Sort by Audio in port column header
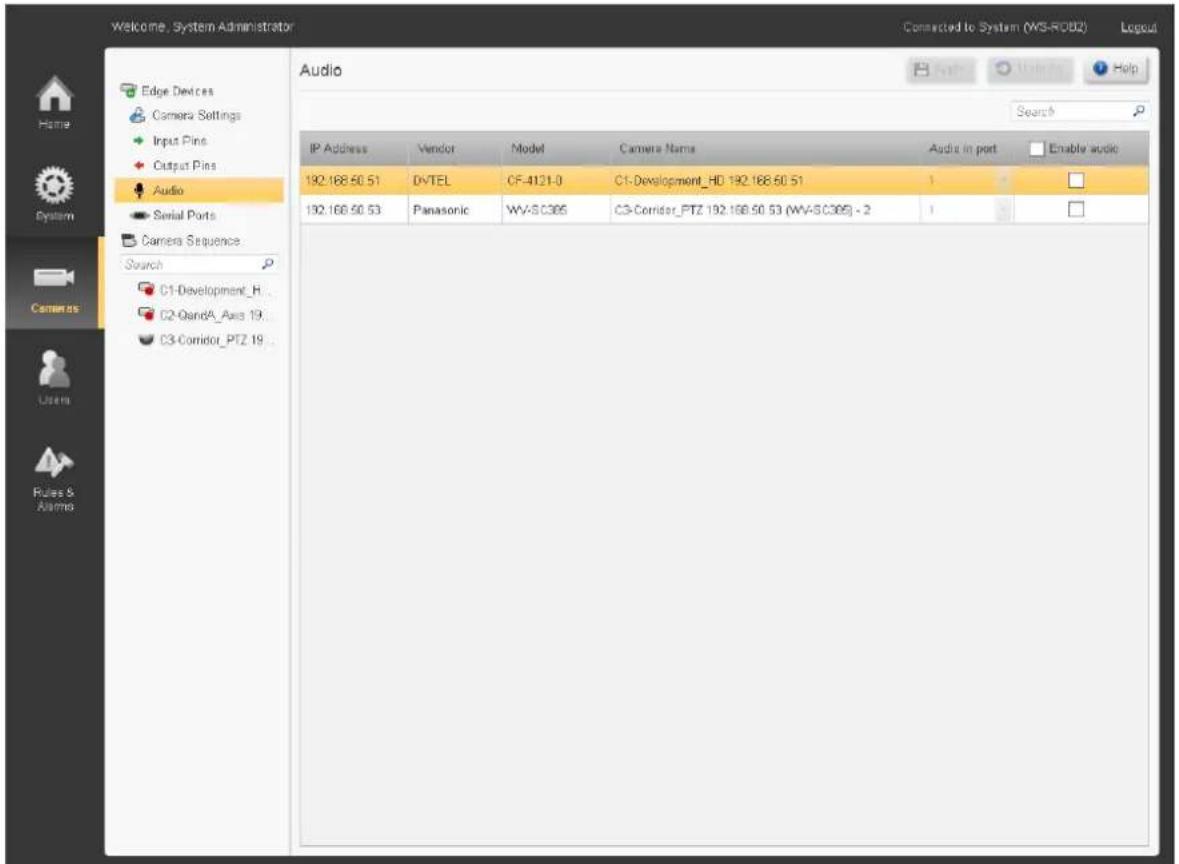 pos(963,149)
